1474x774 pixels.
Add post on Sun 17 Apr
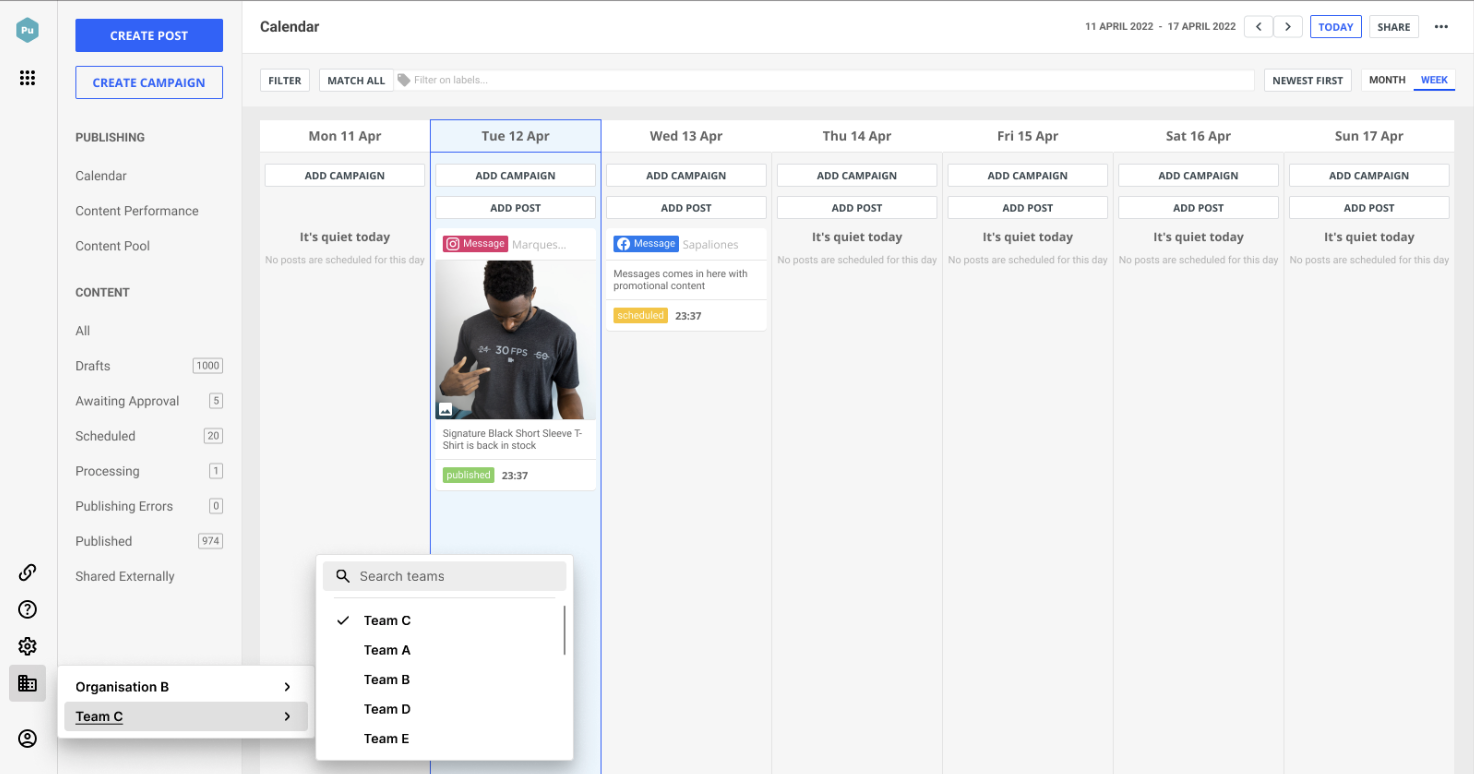[1369, 208]
